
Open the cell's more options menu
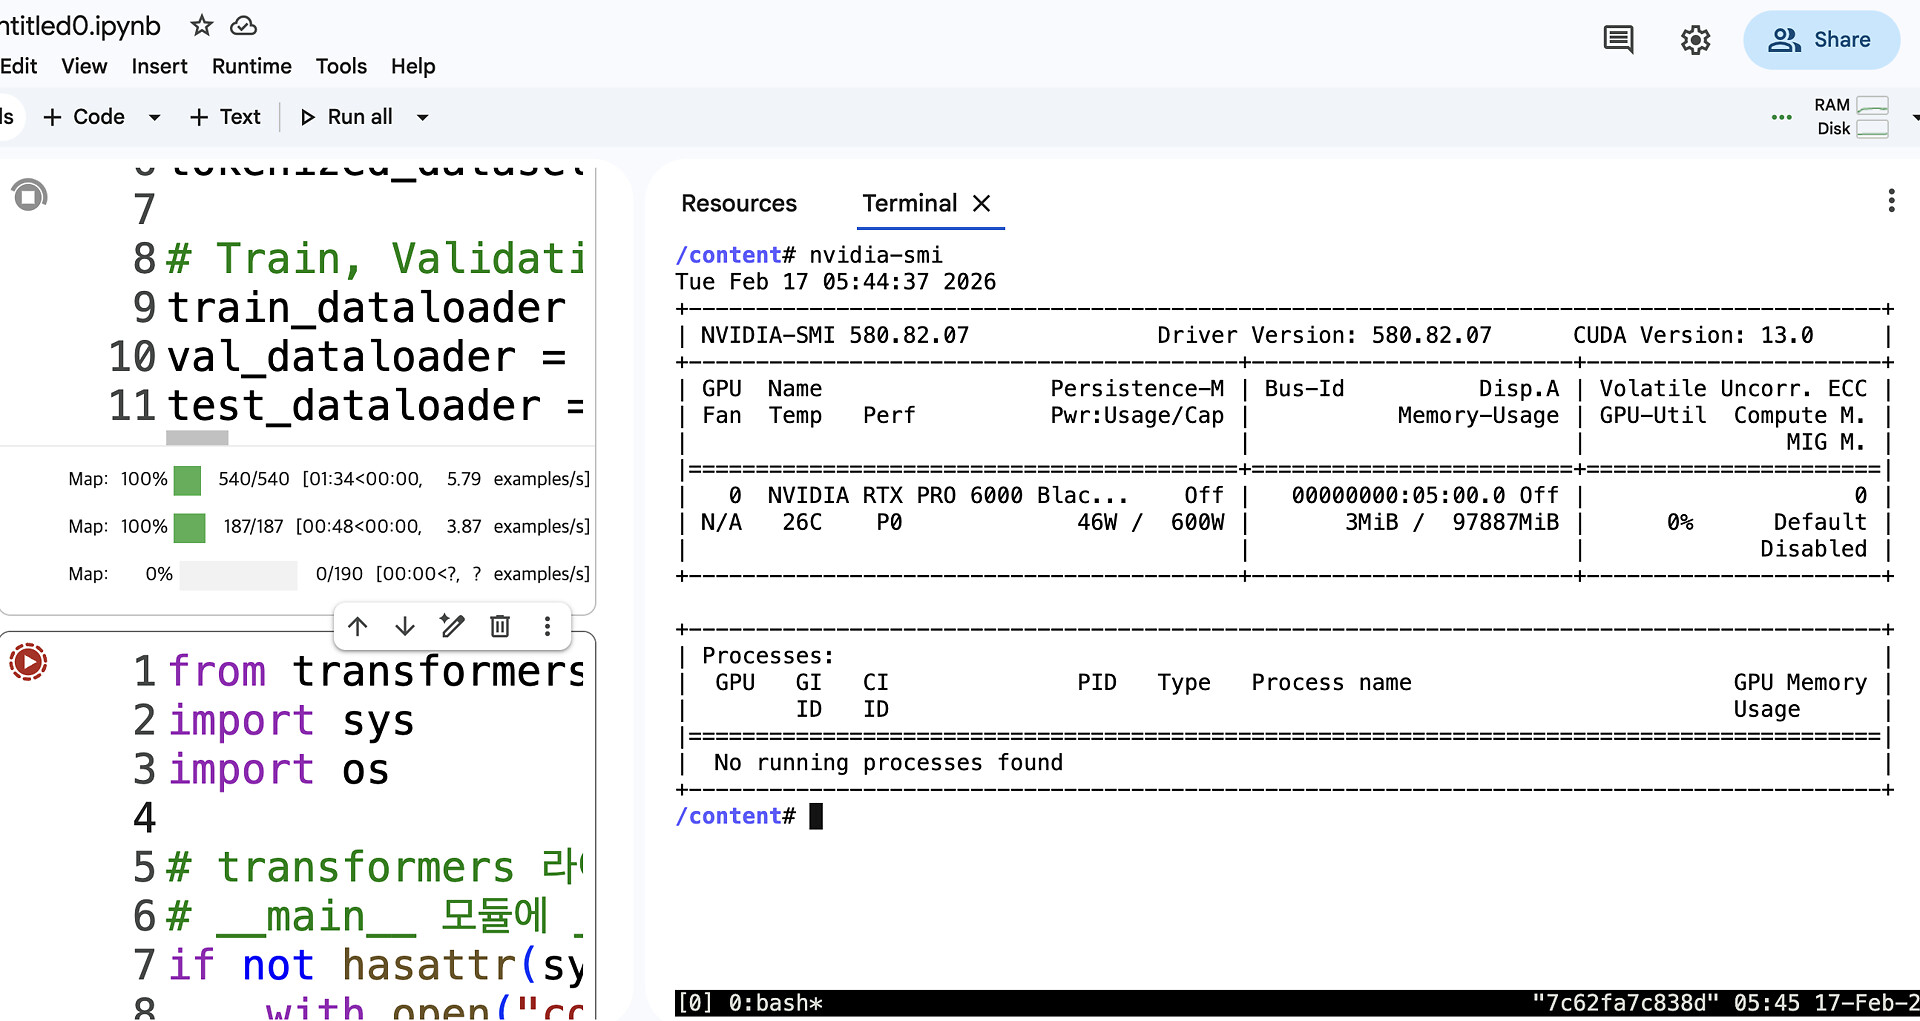pos(547,626)
